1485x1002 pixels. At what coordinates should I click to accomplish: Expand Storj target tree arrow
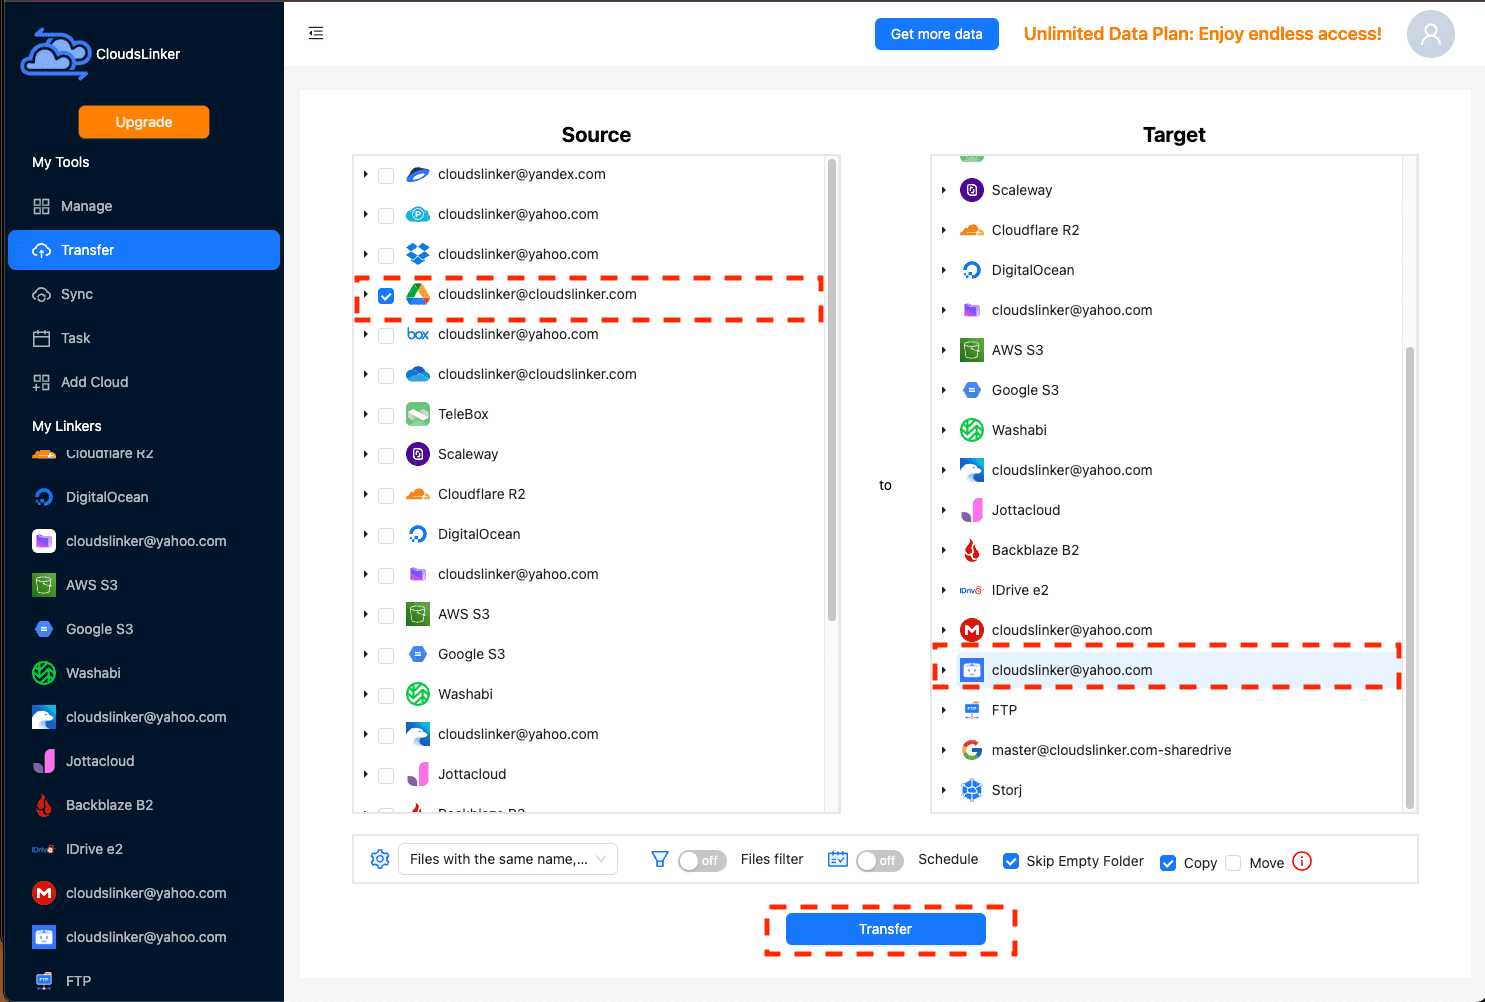943,790
